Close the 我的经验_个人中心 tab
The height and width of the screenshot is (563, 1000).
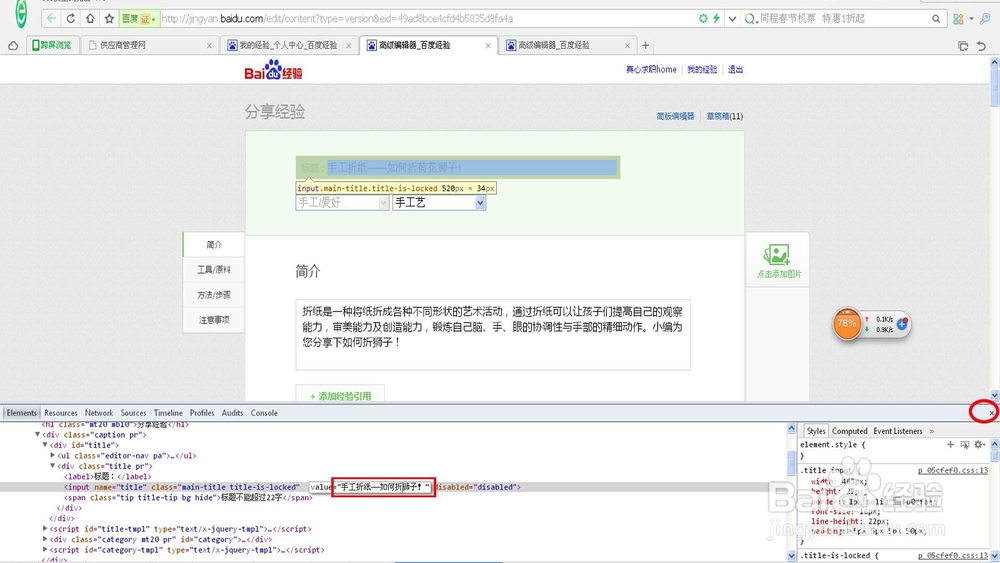(x=348, y=45)
